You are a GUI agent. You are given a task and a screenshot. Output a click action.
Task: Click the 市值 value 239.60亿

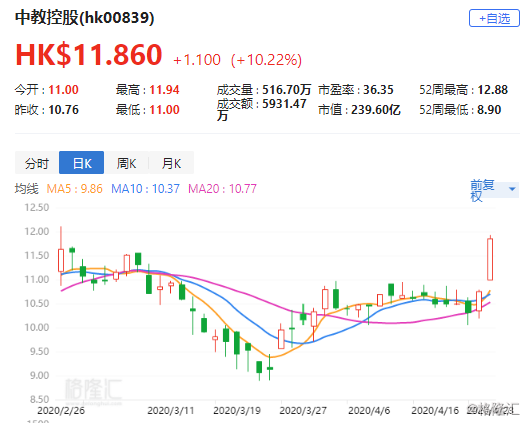pos(376,110)
